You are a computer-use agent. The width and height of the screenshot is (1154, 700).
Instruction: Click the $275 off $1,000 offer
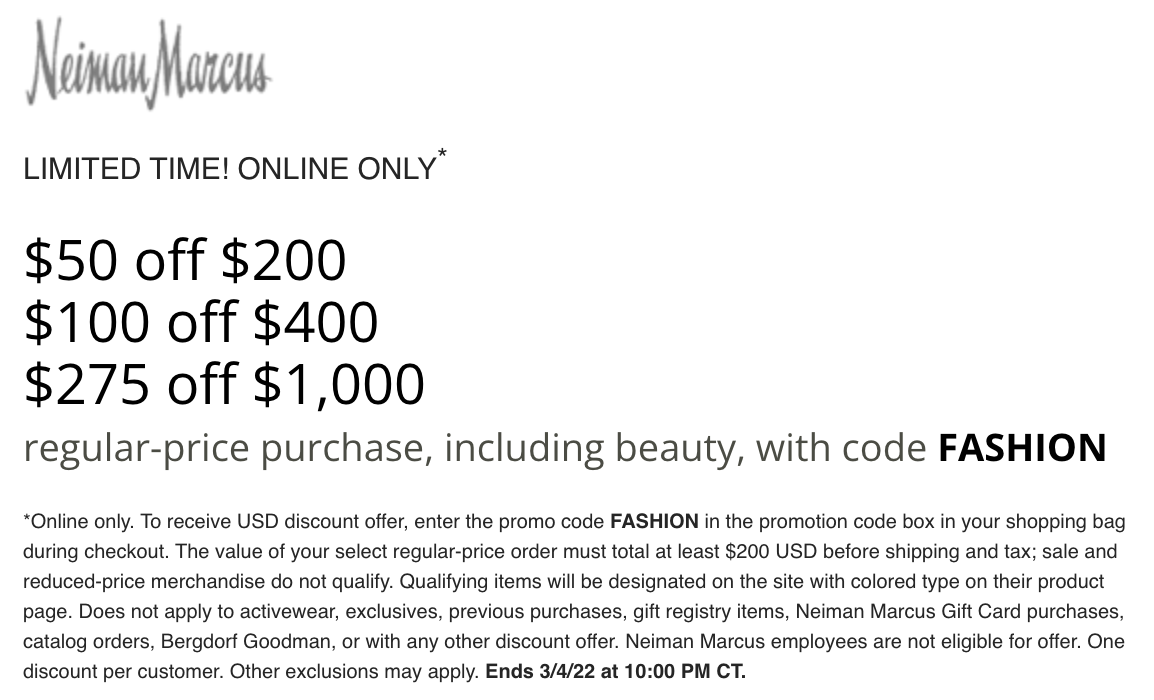(x=224, y=383)
